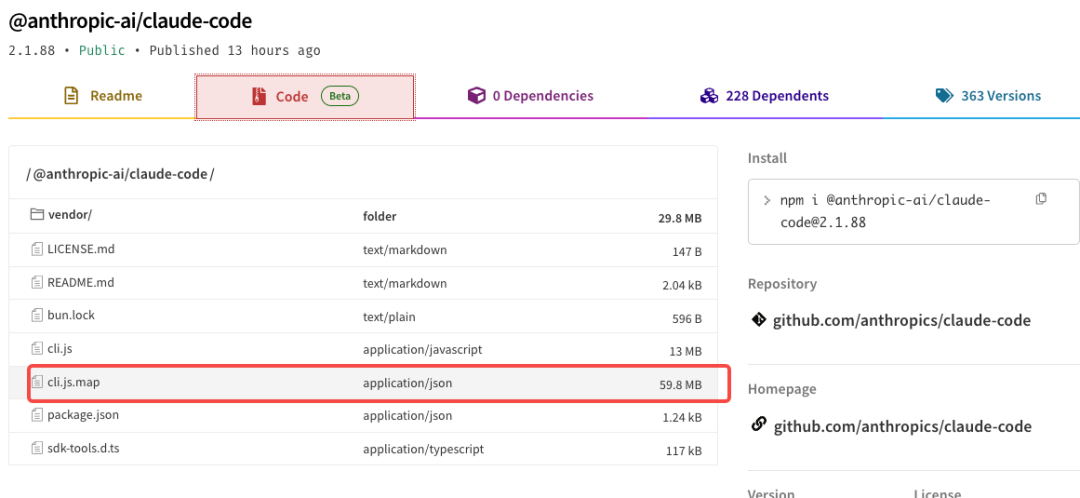Click the cli.js.map file icon
This screenshot has width=1080, height=498.
click(37, 382)
